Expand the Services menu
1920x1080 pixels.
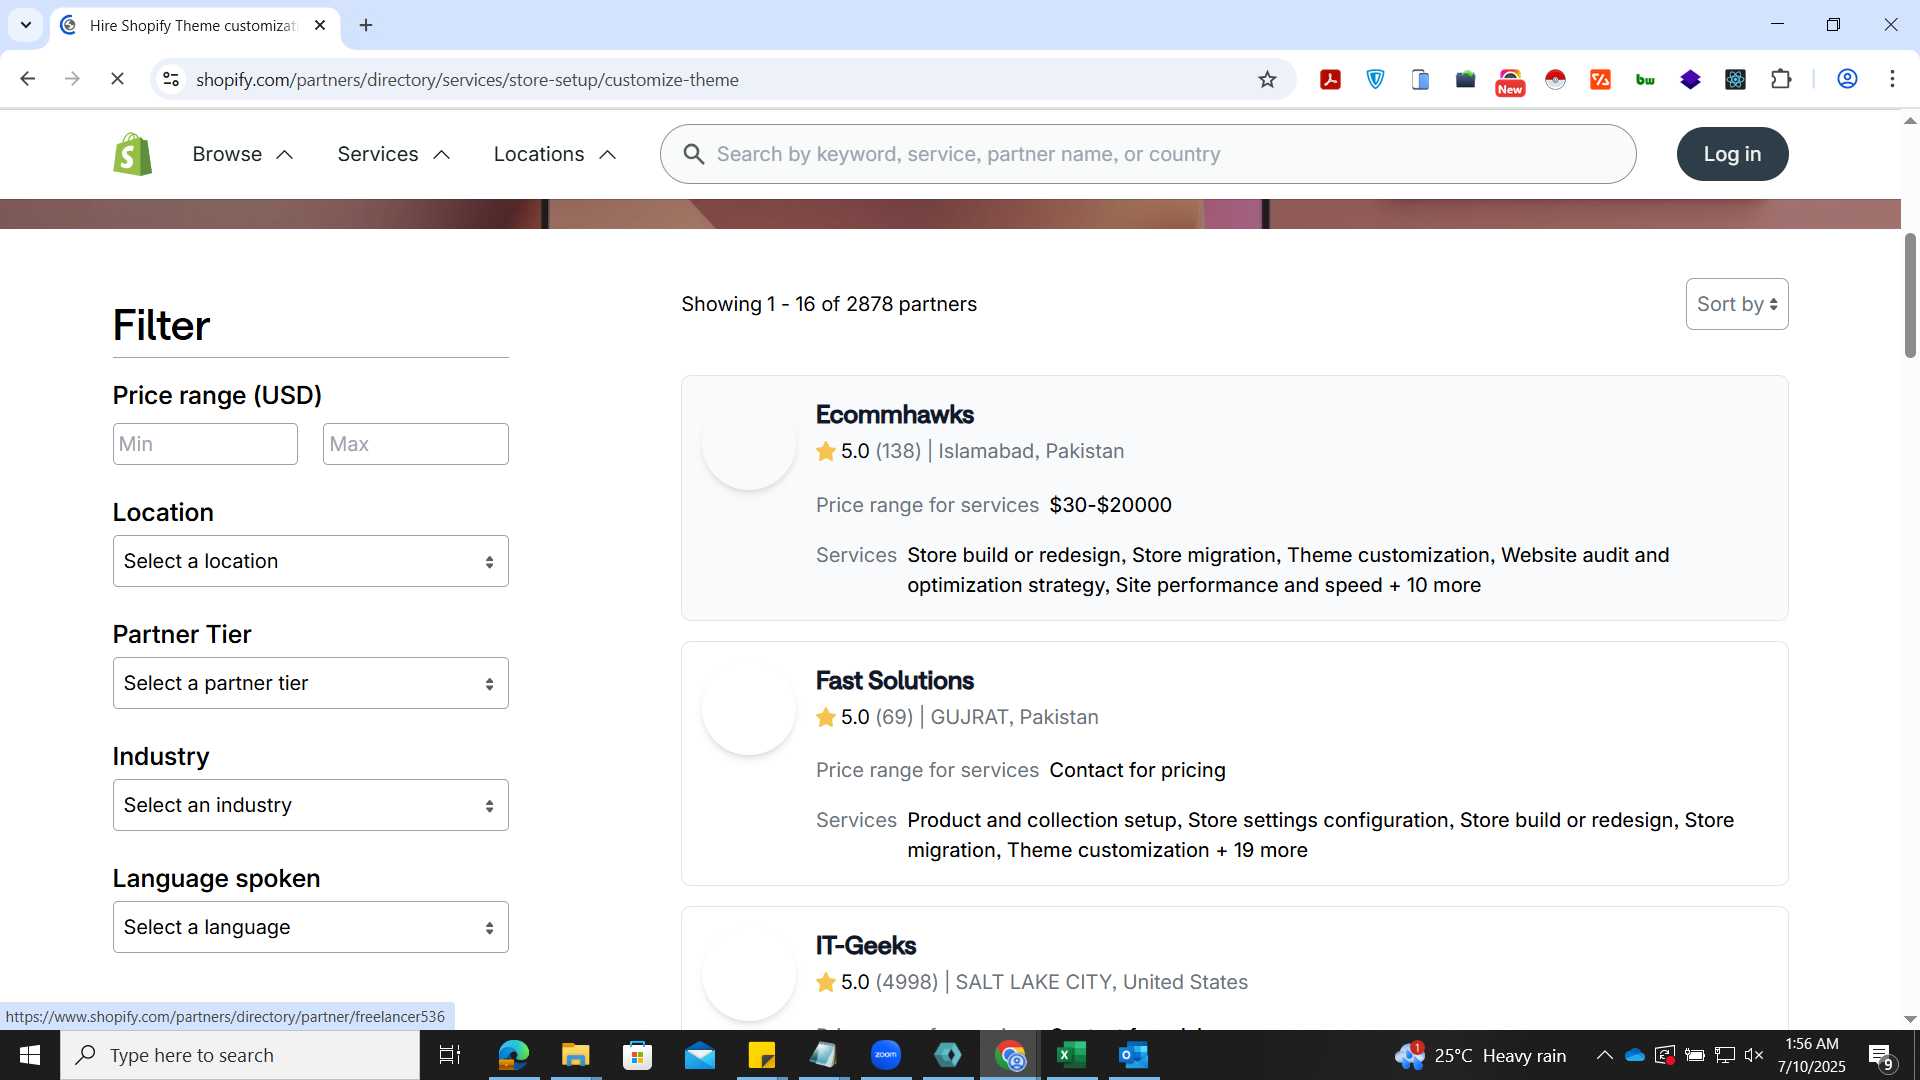coord(394,154)
